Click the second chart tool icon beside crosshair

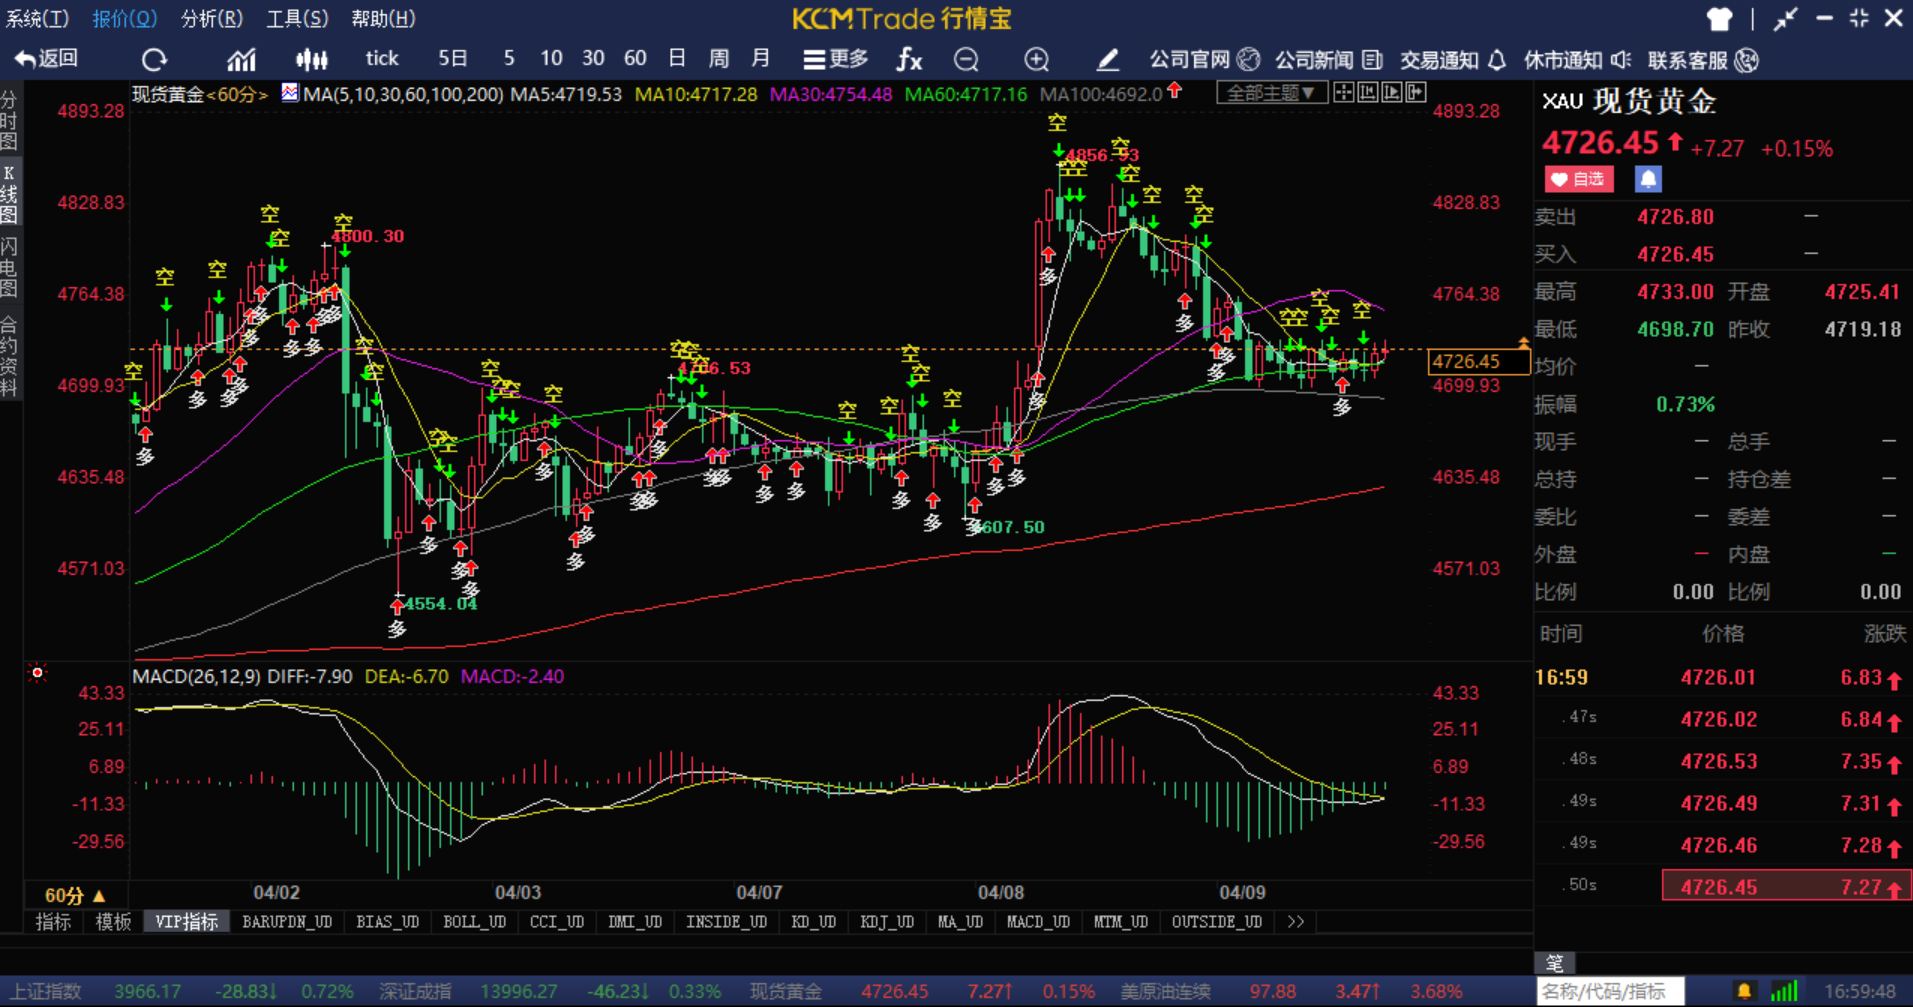click(x=1367, y=93)
